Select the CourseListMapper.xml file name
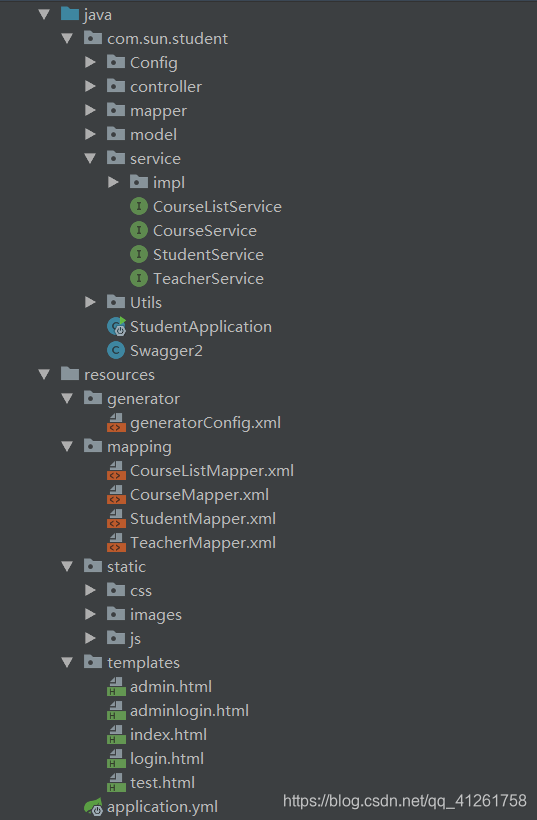Image resolution: width=537 pixels, height=820 pixels. (x=212, y=471)
